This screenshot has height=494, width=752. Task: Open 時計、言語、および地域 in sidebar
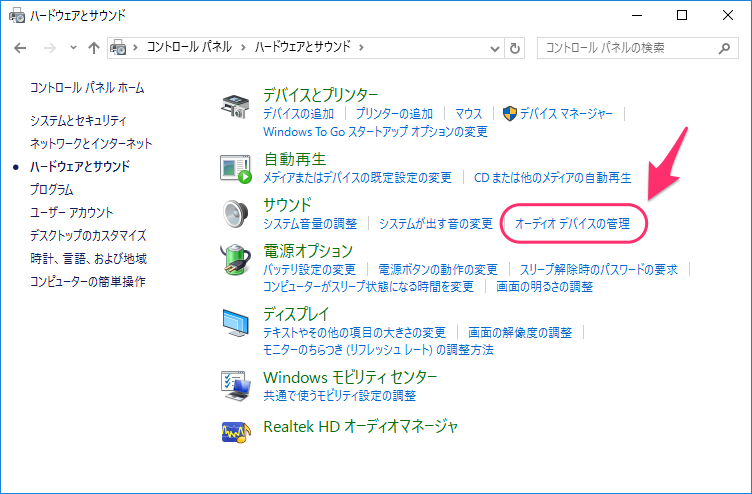(88, 259)
